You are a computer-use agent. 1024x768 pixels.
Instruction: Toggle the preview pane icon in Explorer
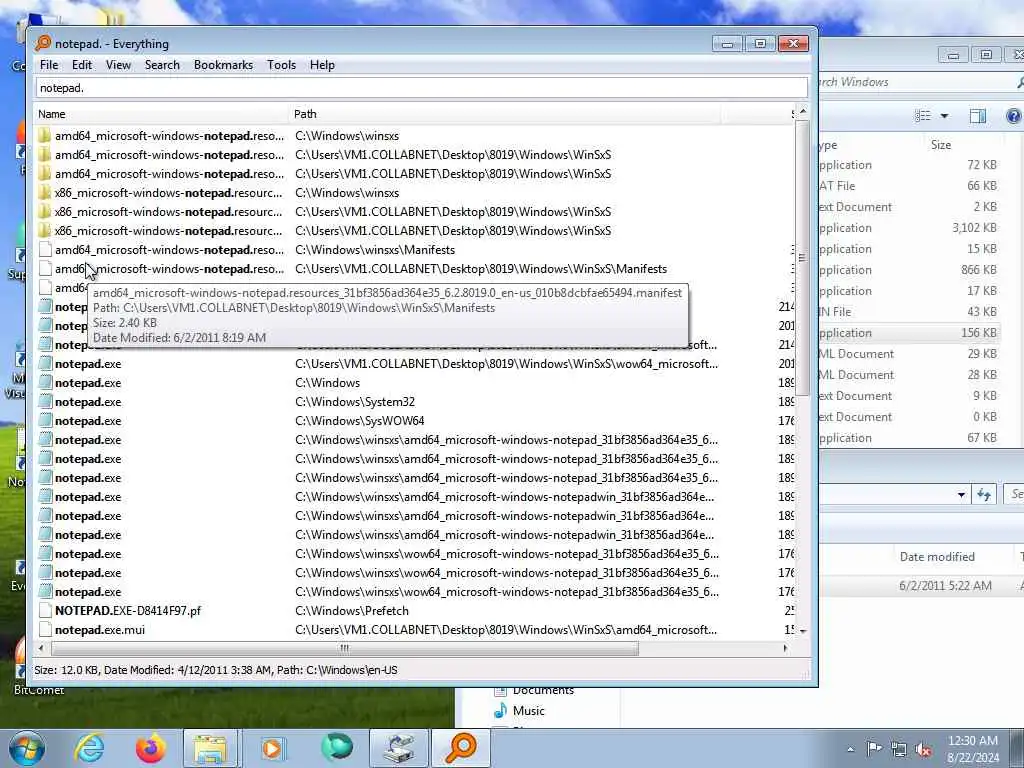pyautogui.click(x=978, y=116)
